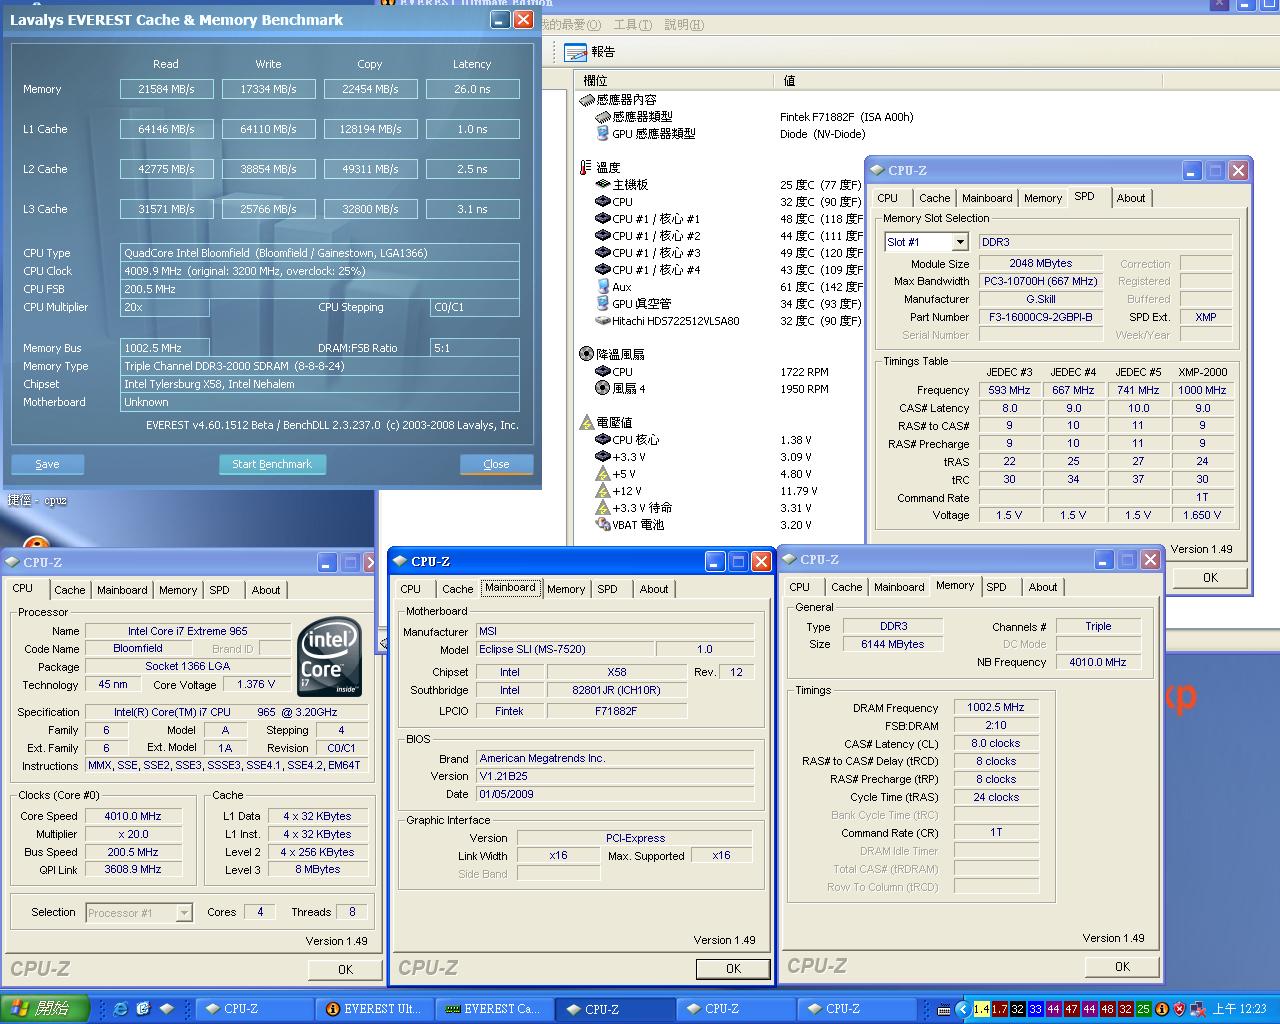Open the Memory tab in SPD window
The width and height of the screenshot is (1280, 1024).
pos(1042,198)
